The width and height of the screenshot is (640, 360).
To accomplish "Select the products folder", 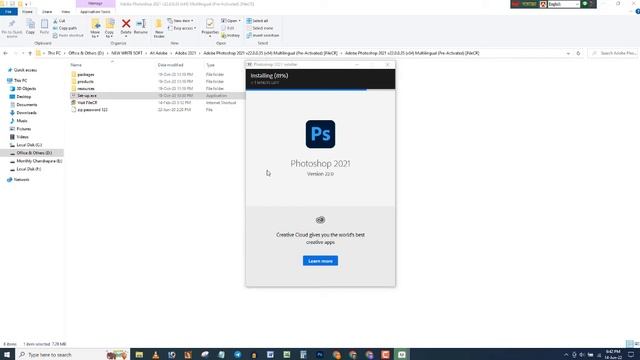I will point(85,82).
